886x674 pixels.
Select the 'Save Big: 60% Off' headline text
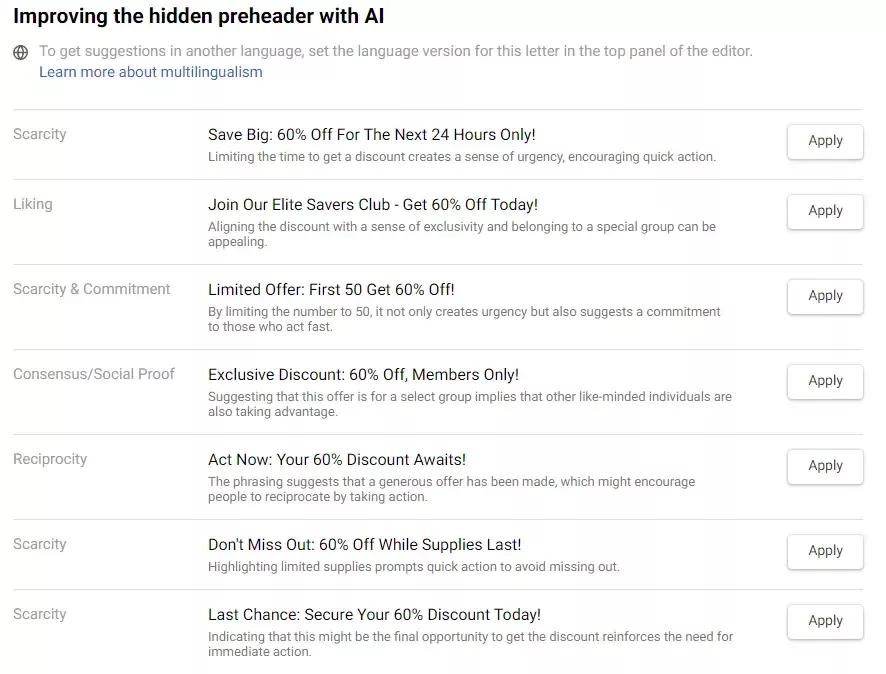371,134
